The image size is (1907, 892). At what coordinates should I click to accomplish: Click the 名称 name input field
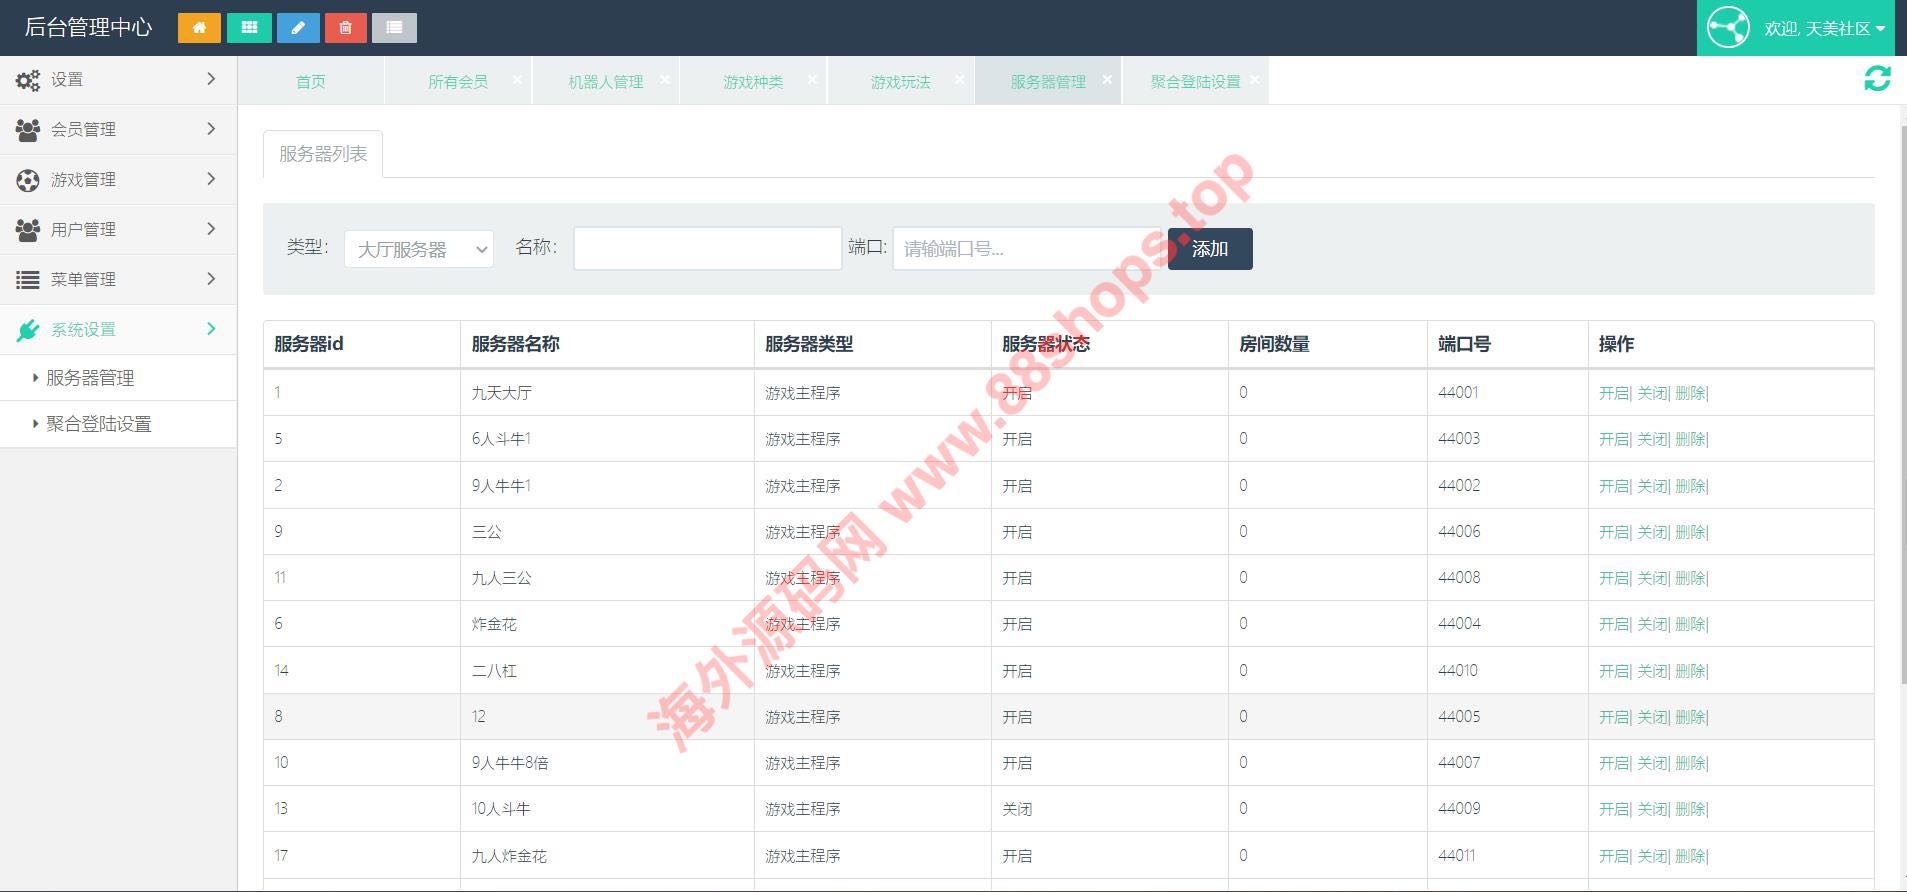click(707, 249)
